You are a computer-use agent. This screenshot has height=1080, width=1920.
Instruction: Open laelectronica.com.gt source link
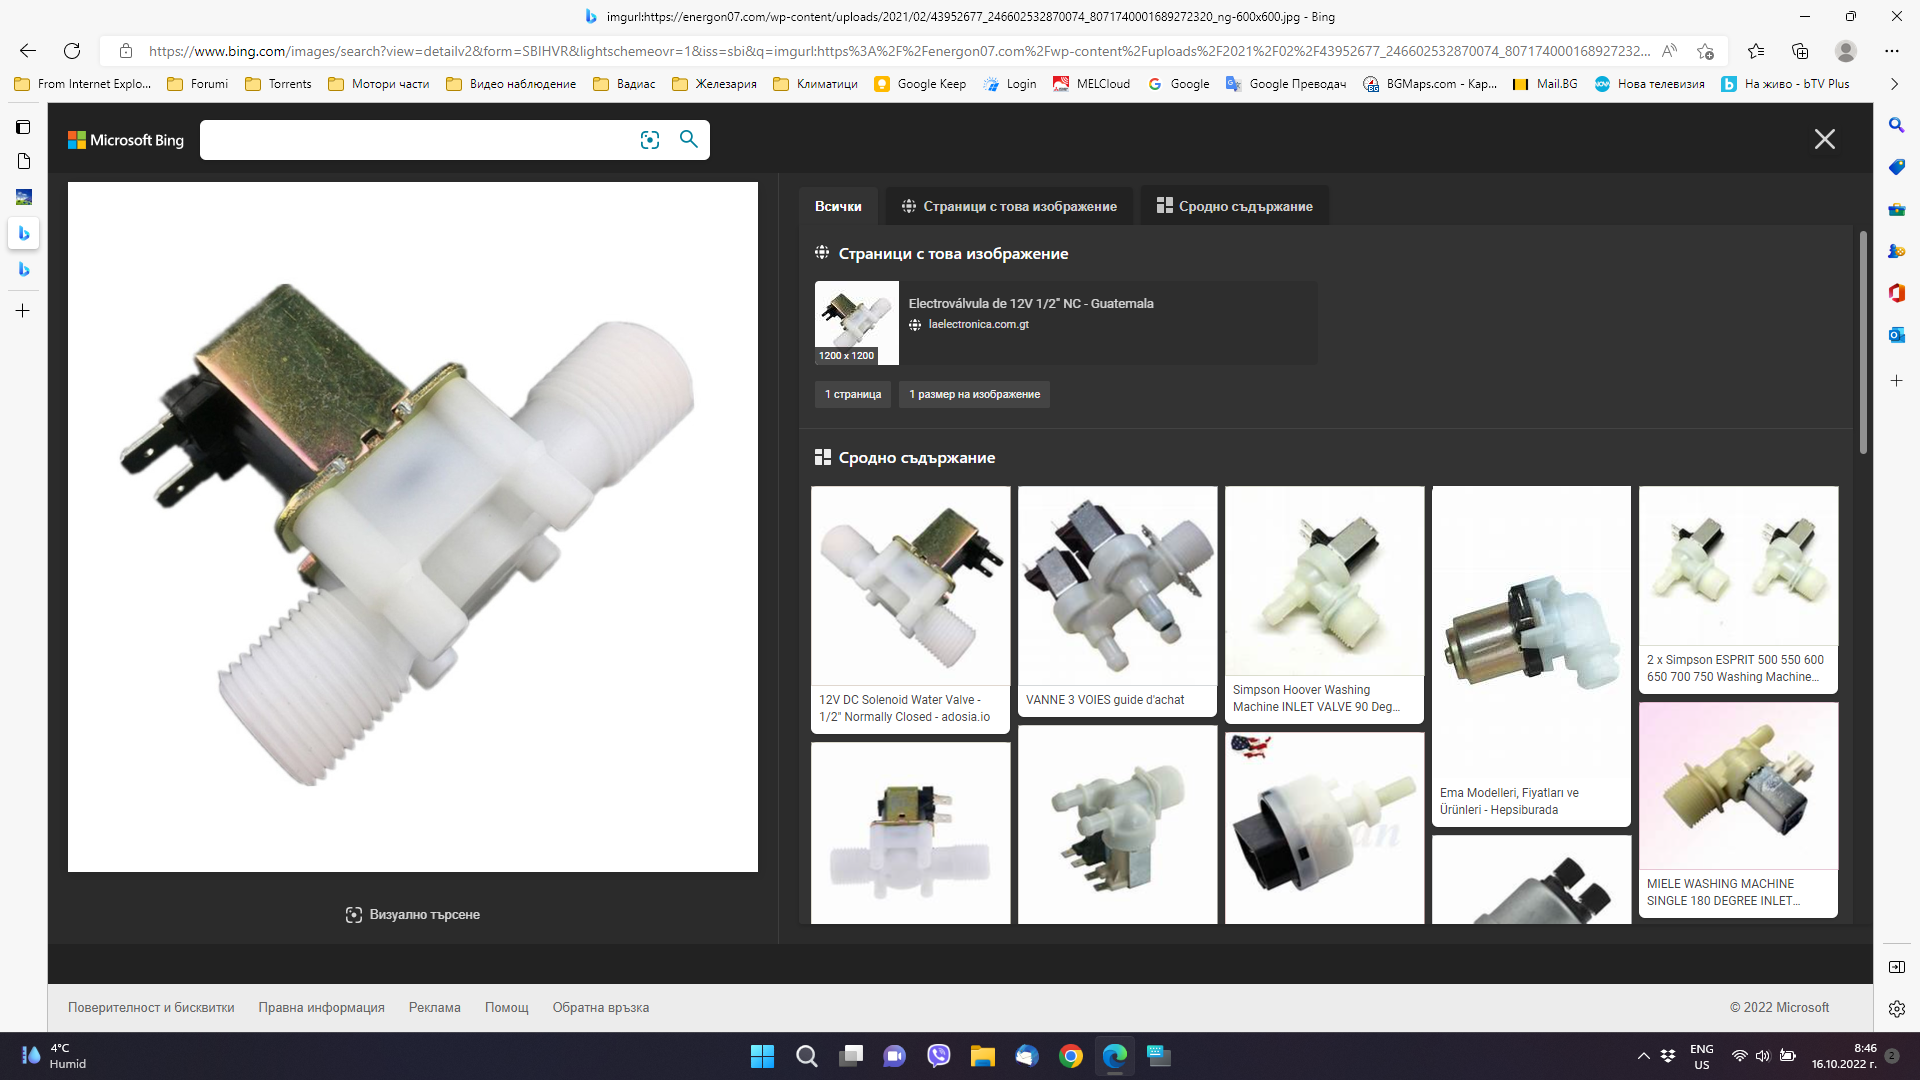point(978,324)
